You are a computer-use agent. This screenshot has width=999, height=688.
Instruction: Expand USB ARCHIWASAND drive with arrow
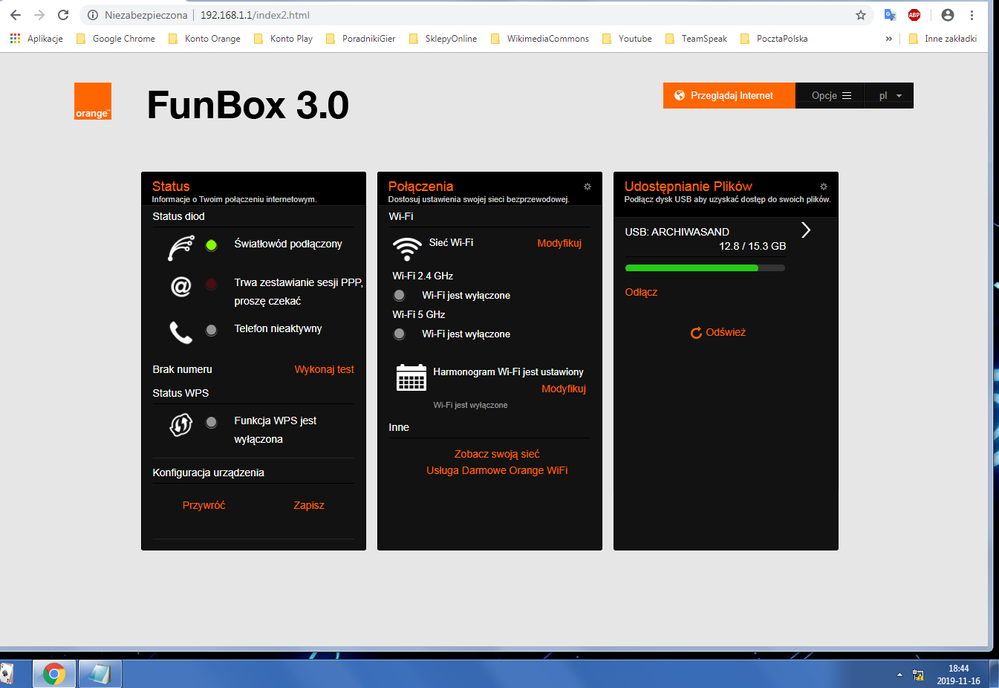coord(806,231)
